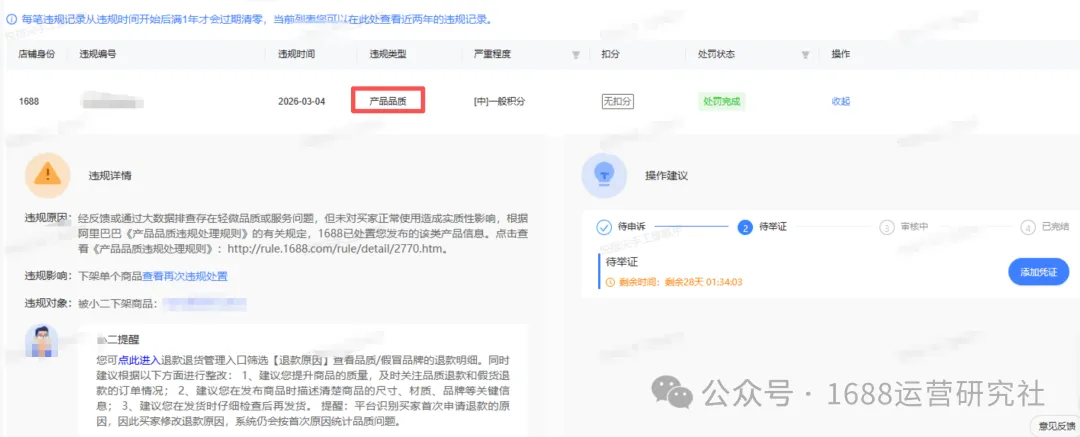This screenshot has height=437, width=1080.
Task: Open 查看再次违规处置 link
Action: coord(185,276)
